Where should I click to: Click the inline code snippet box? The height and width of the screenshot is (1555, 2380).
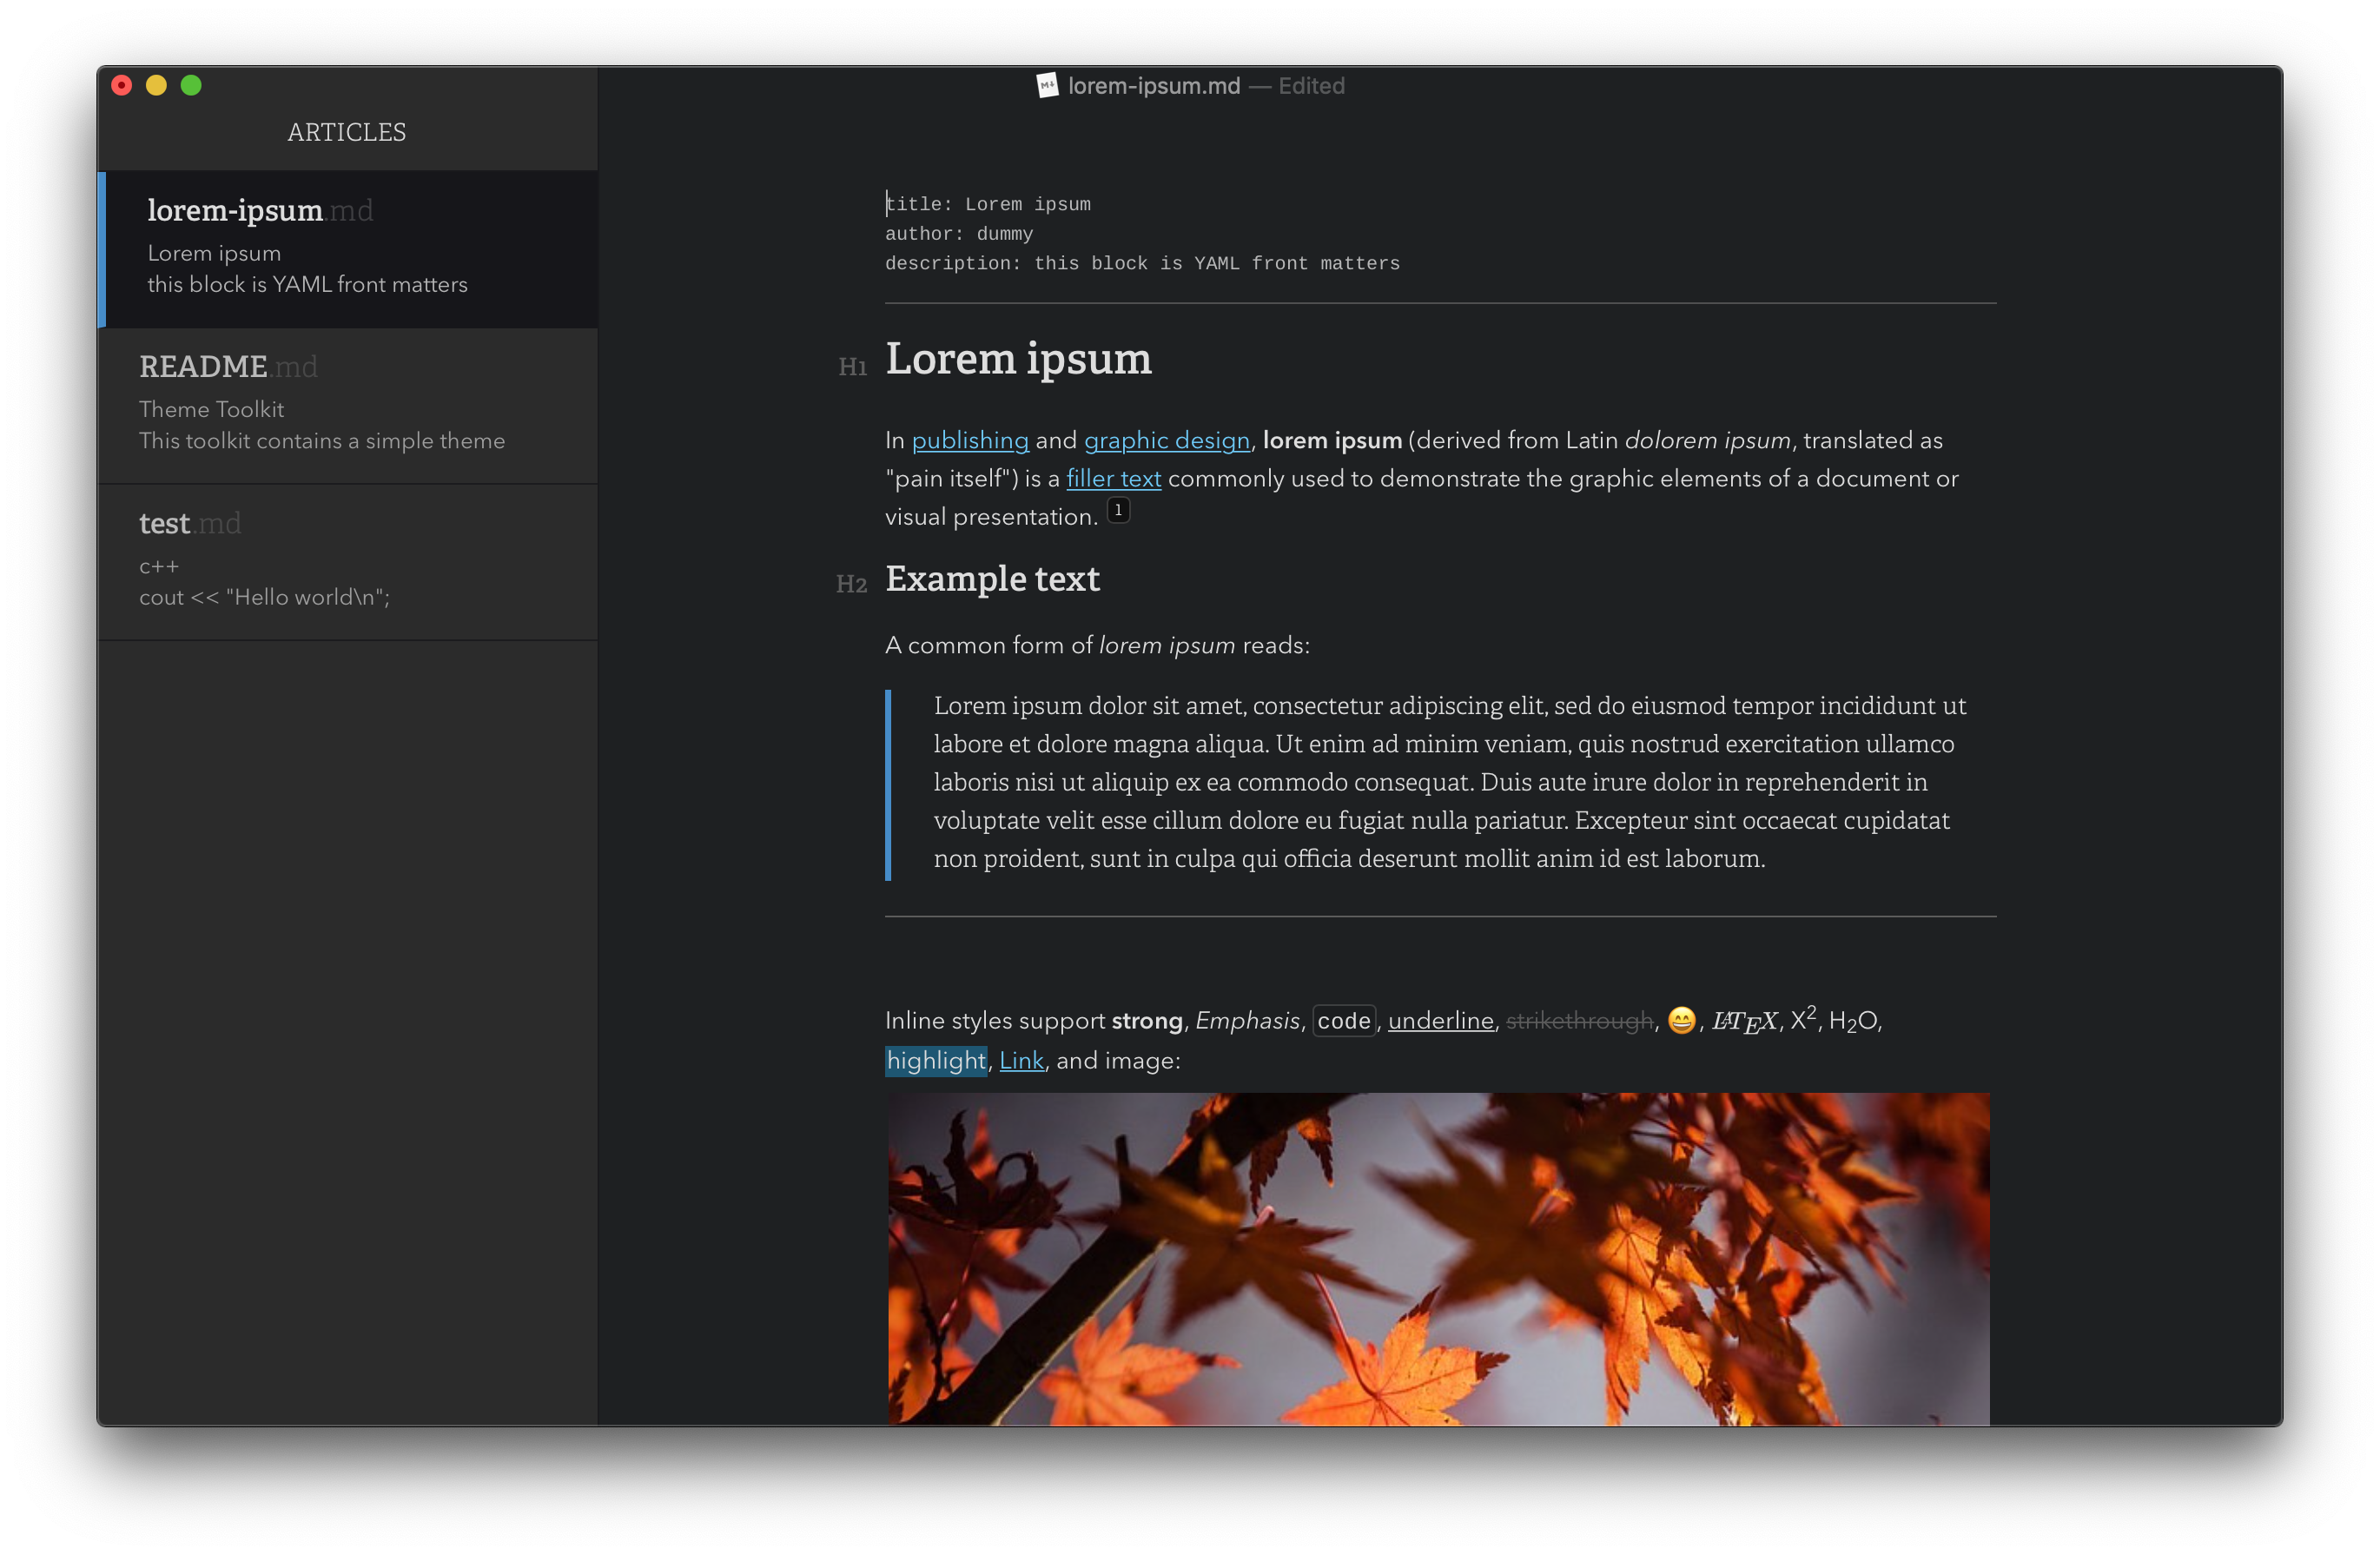click(x=1343, y=1021)
